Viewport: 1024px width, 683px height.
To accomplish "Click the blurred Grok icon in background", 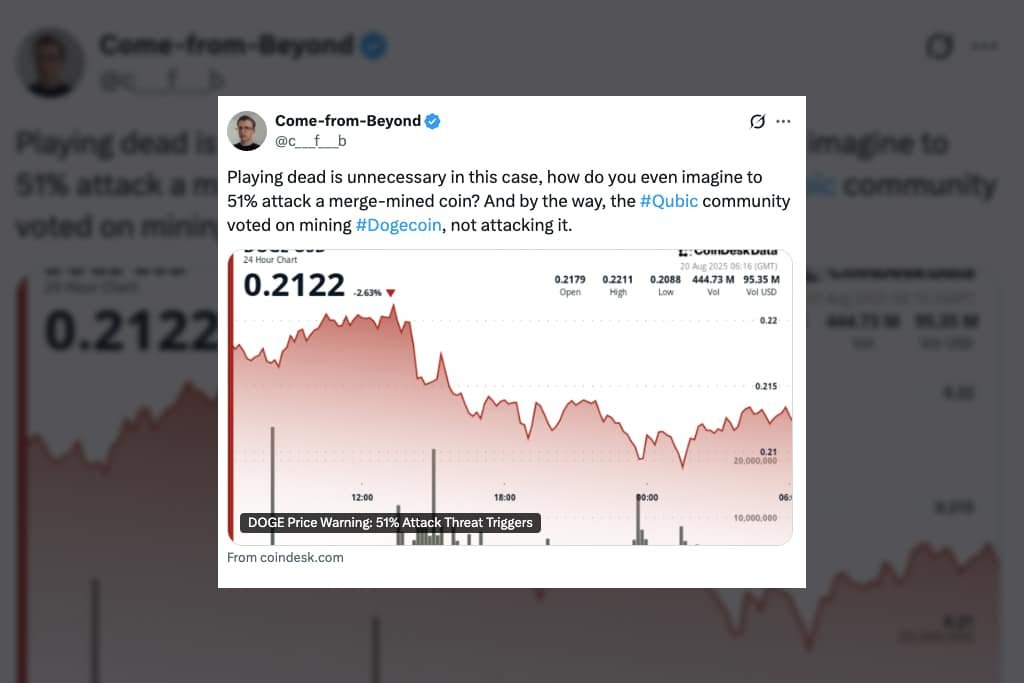I will click(939, 47).
